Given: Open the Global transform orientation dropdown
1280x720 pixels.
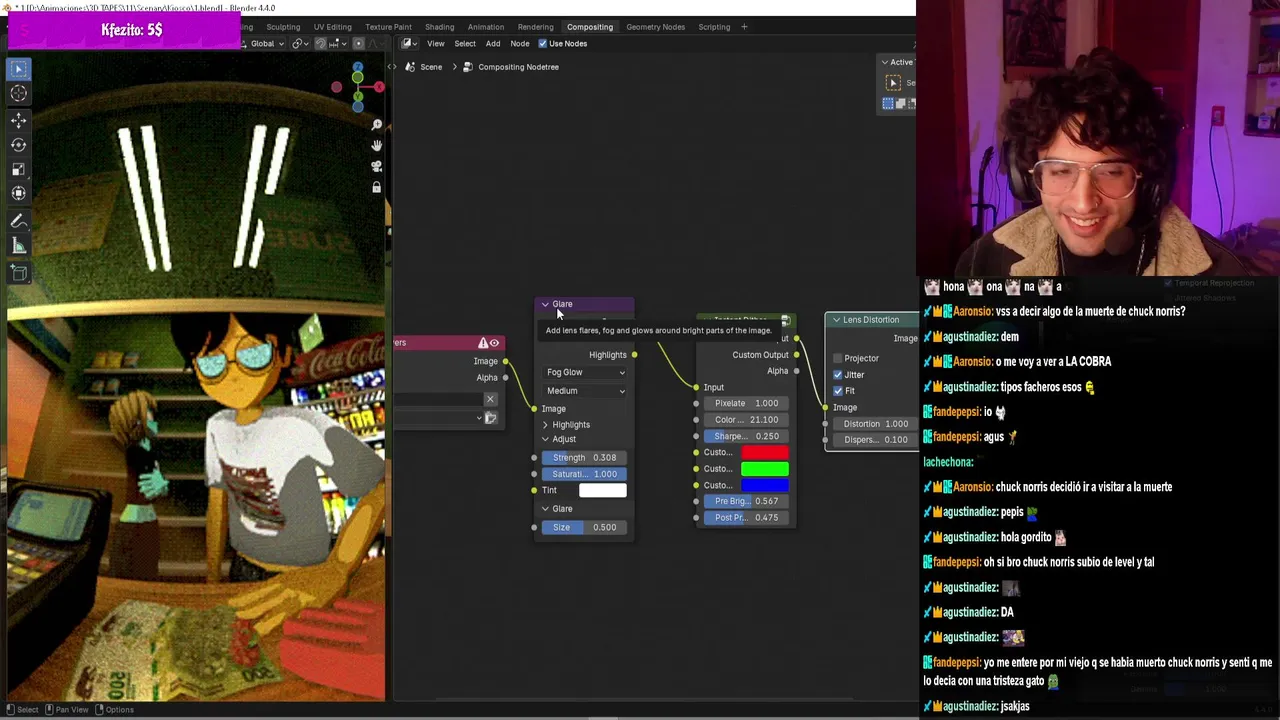Looking at the screenshot, I should point(265,44).
